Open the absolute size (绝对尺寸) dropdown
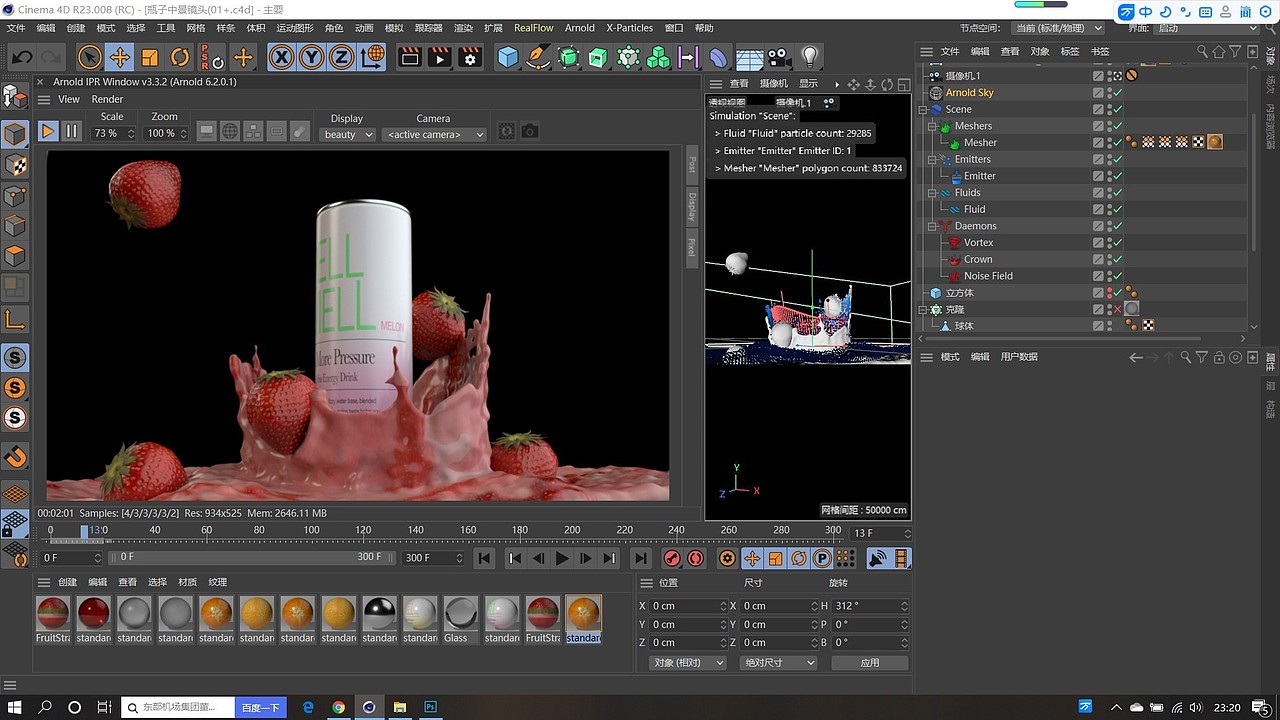Image resolution: width=1280 pixels, height=720 pixels. [x=779, y=663]
